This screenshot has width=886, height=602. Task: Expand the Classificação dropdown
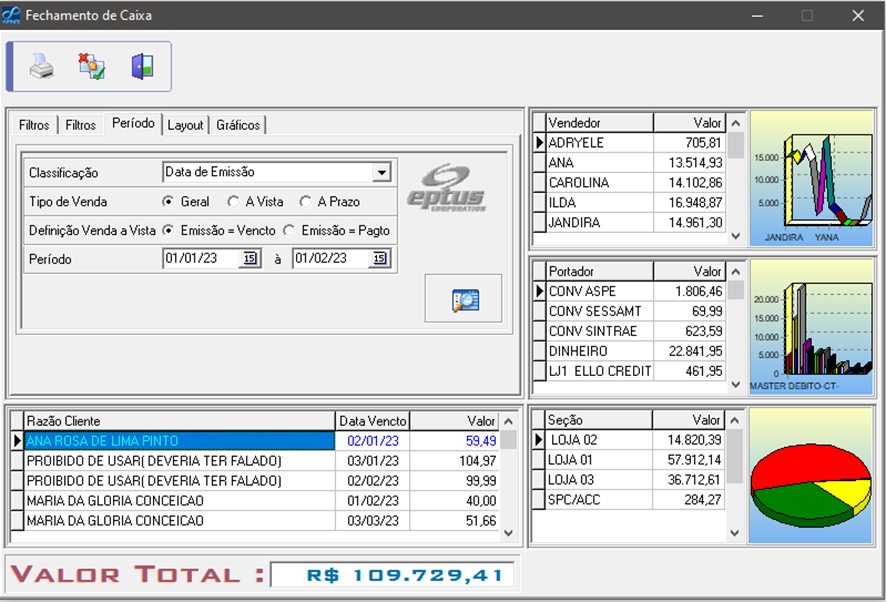[x=381, y=173]
